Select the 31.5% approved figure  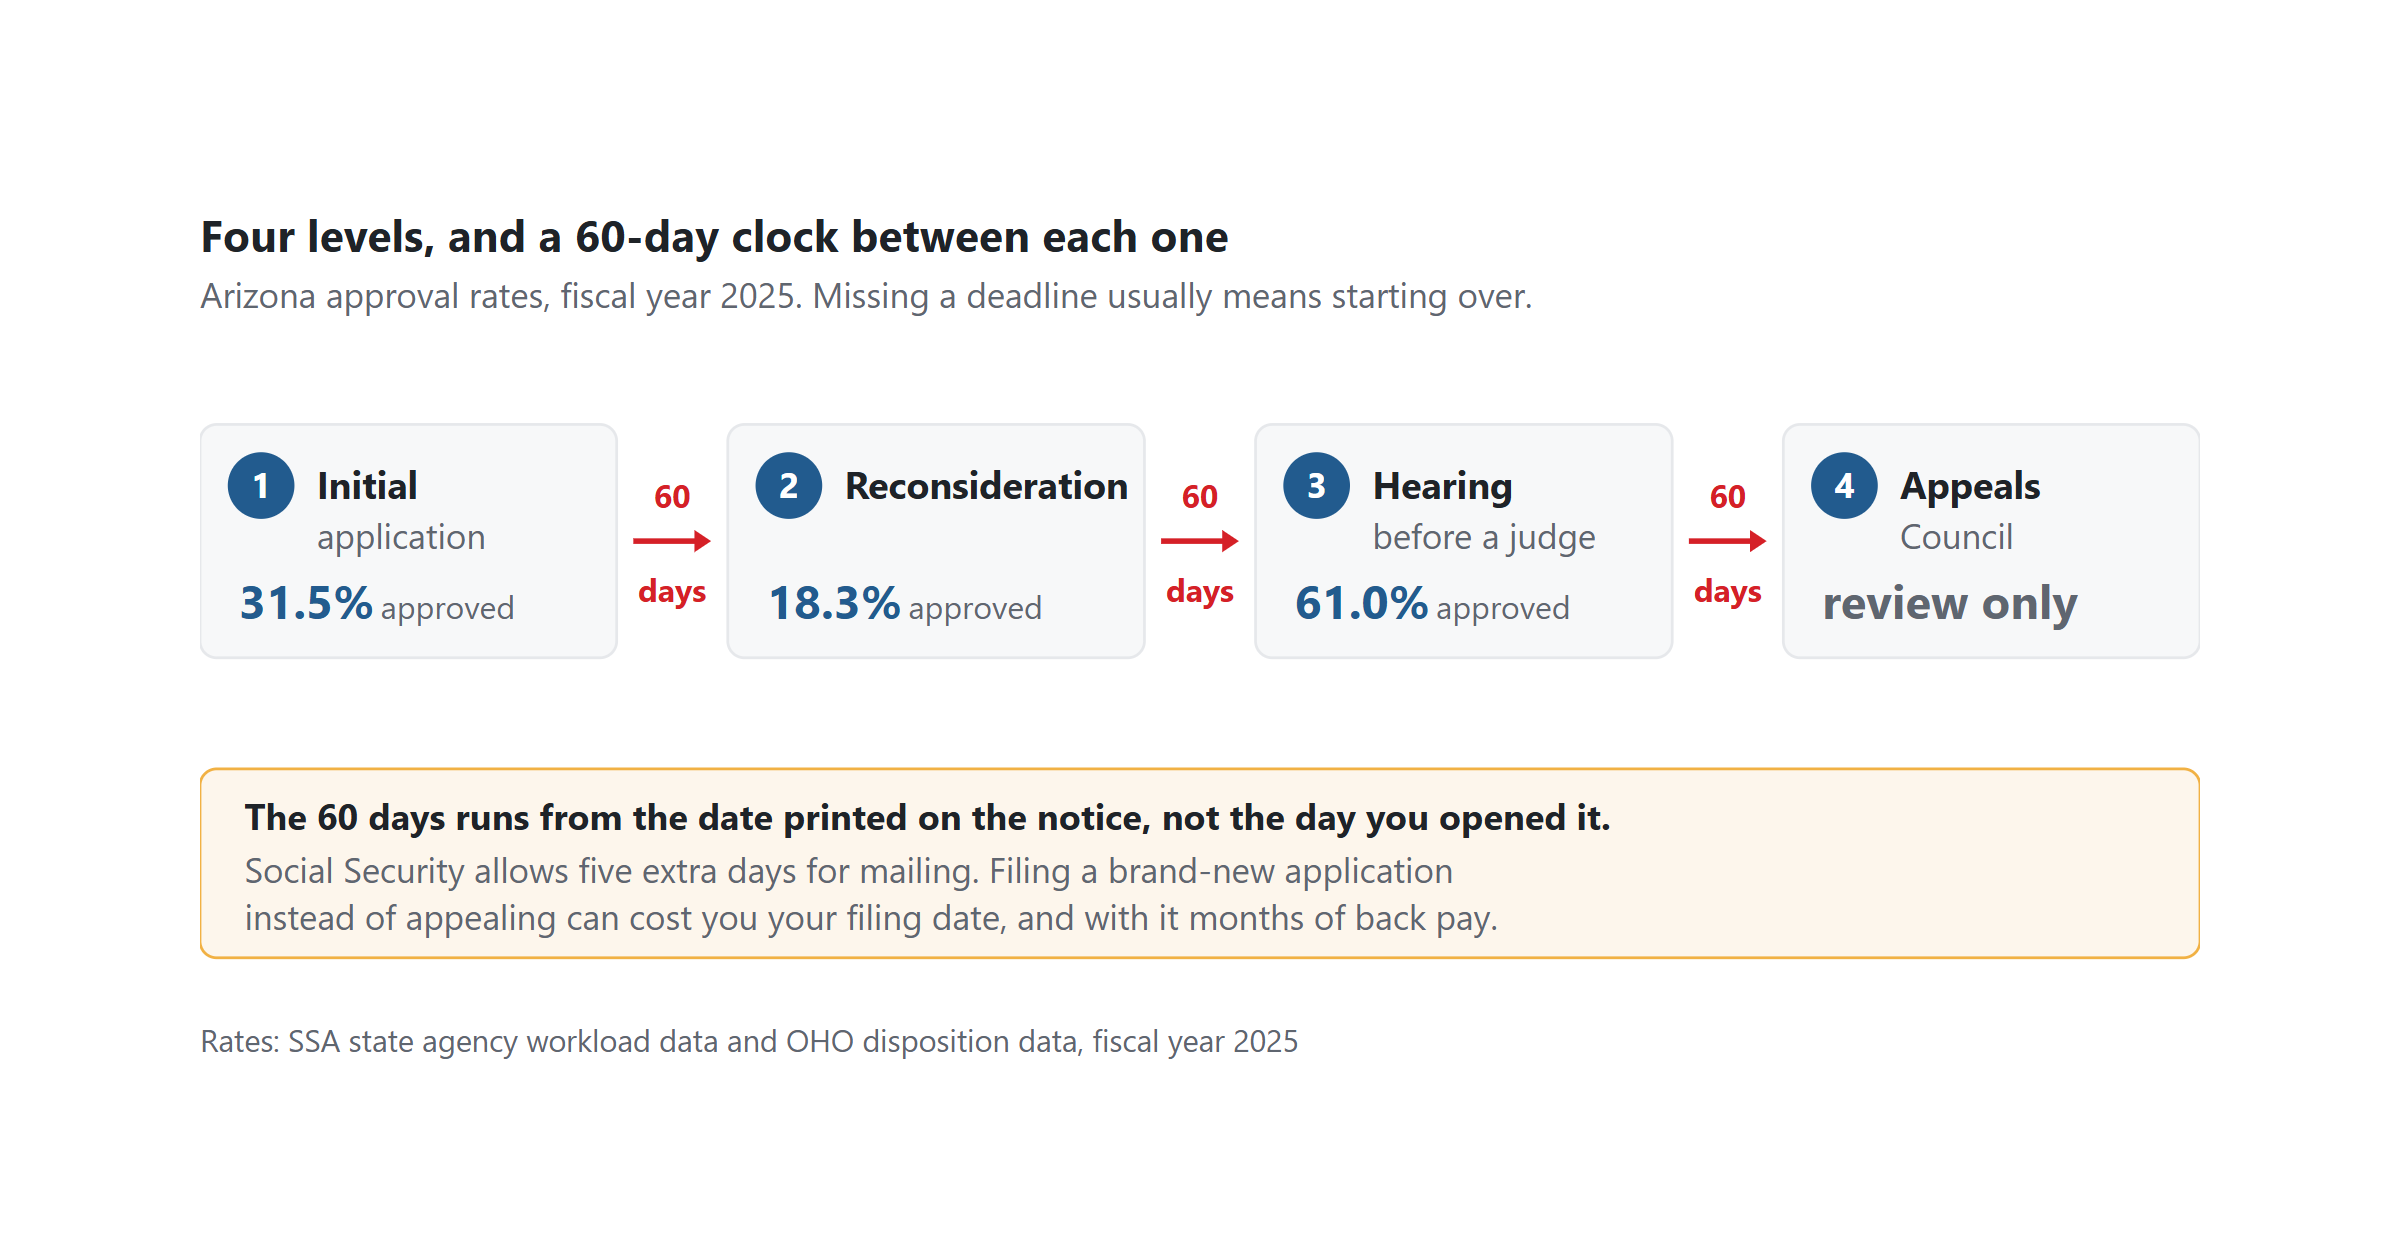click(377, 604)
